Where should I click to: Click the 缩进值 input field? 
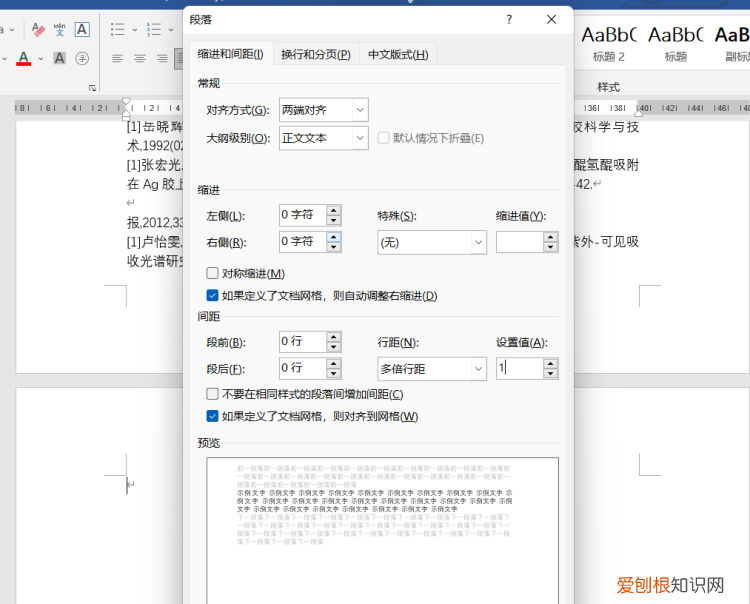pos(520,242)
